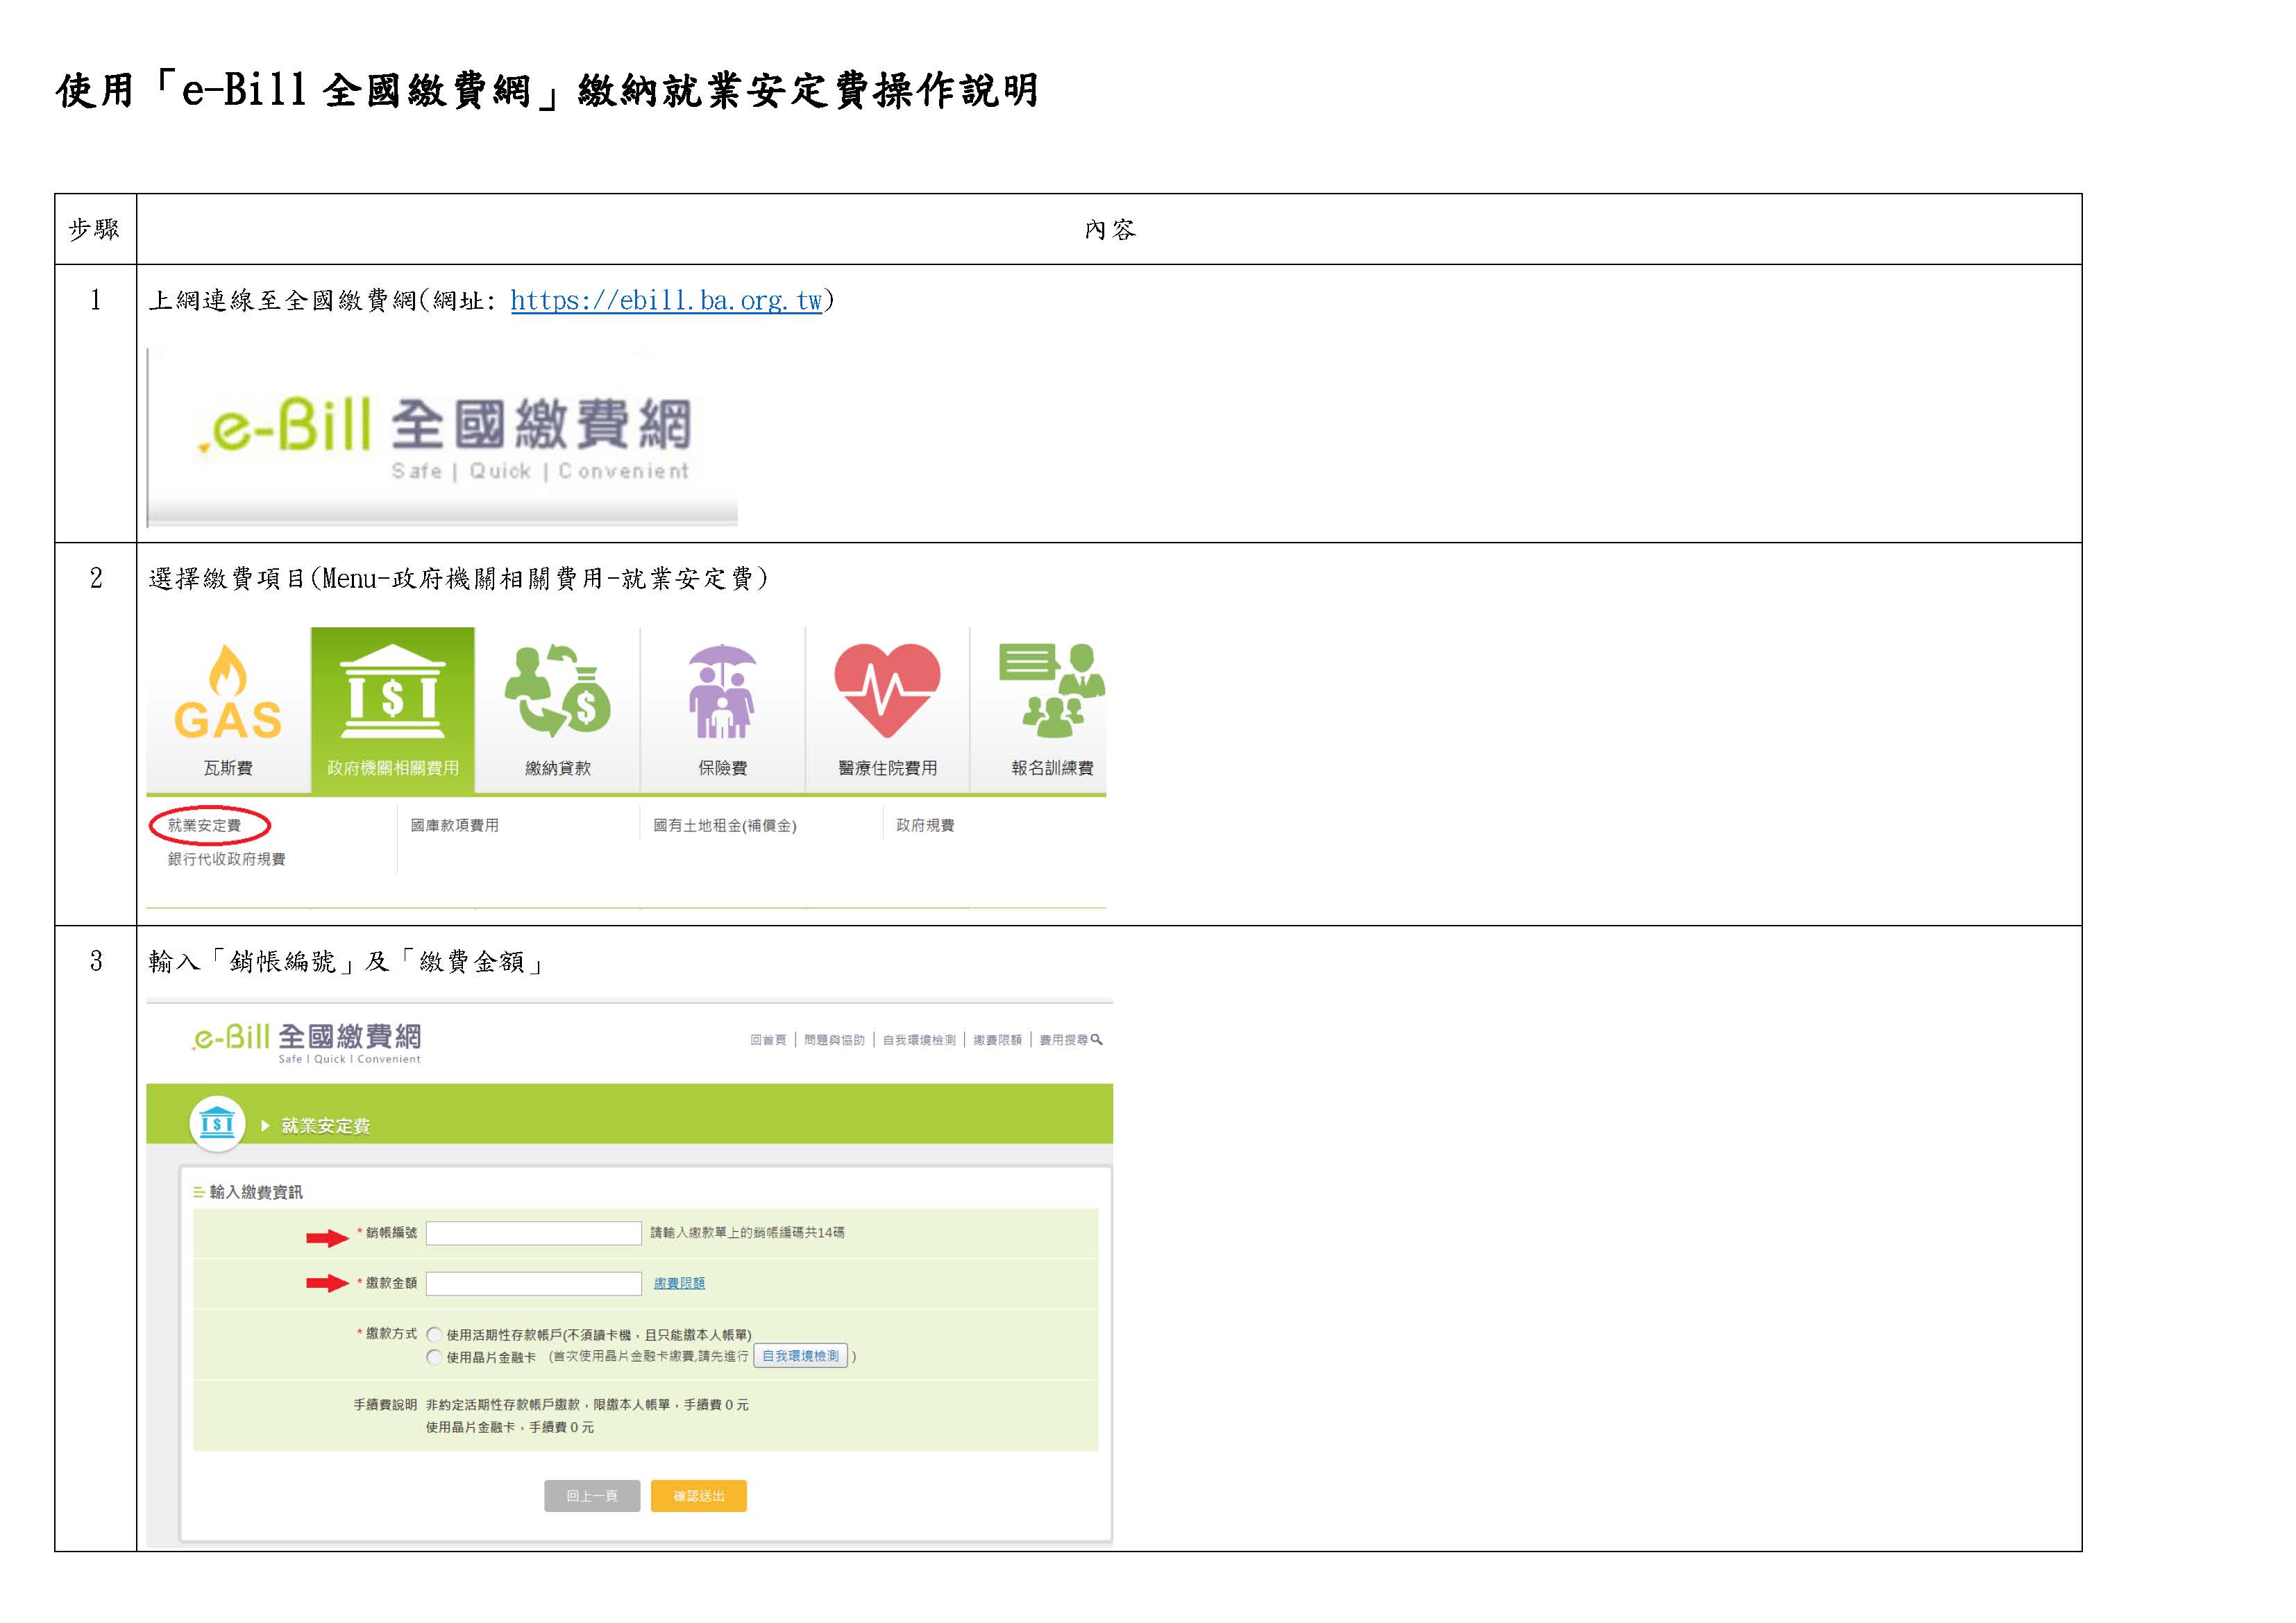Screen dimensions: 2296x1623
Task: Click the 使用晶片金融卡，手續費 0 元 line
Action: click(510, 1427)
